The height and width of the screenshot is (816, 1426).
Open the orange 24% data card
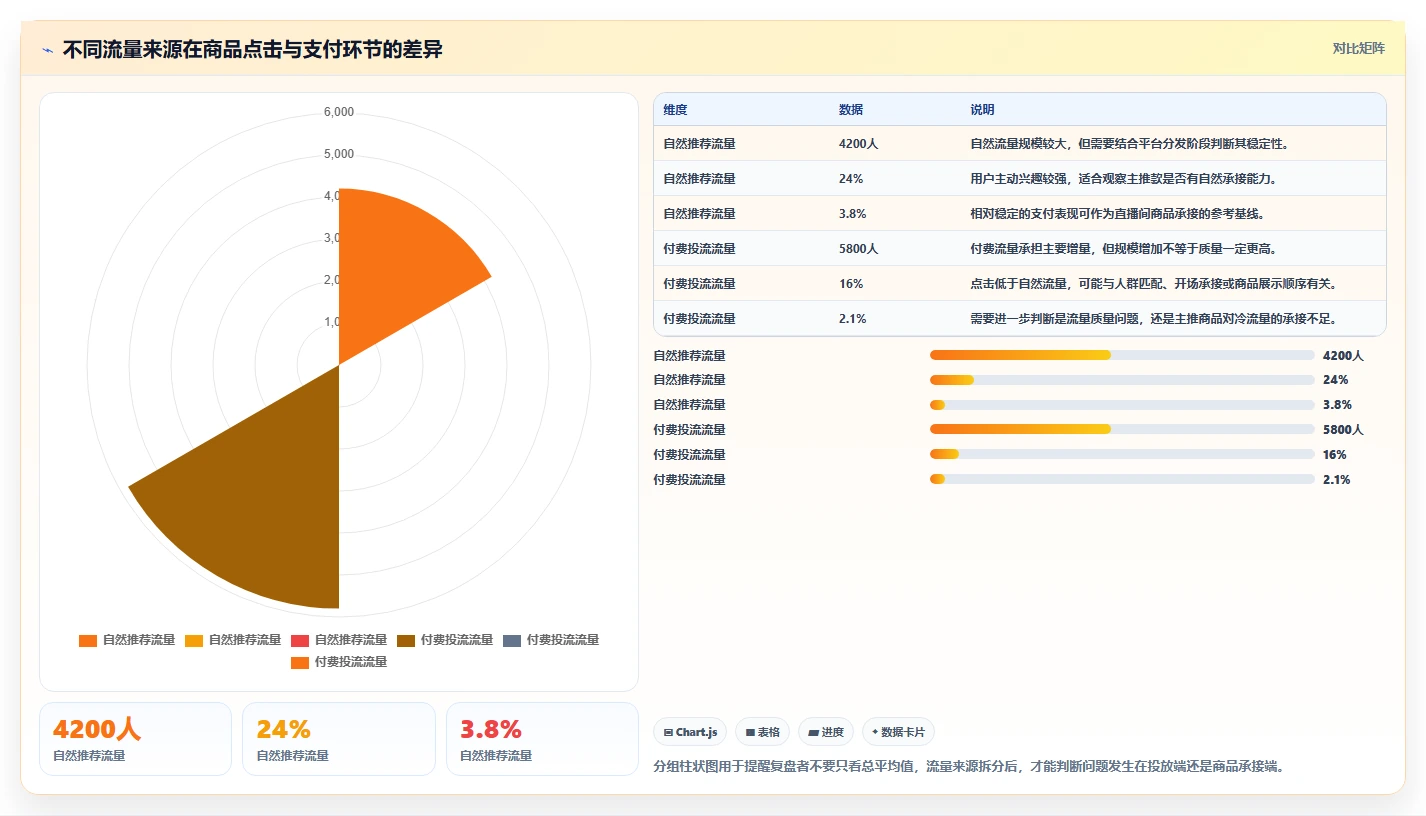pyautogui.click(x=339, y=739)
